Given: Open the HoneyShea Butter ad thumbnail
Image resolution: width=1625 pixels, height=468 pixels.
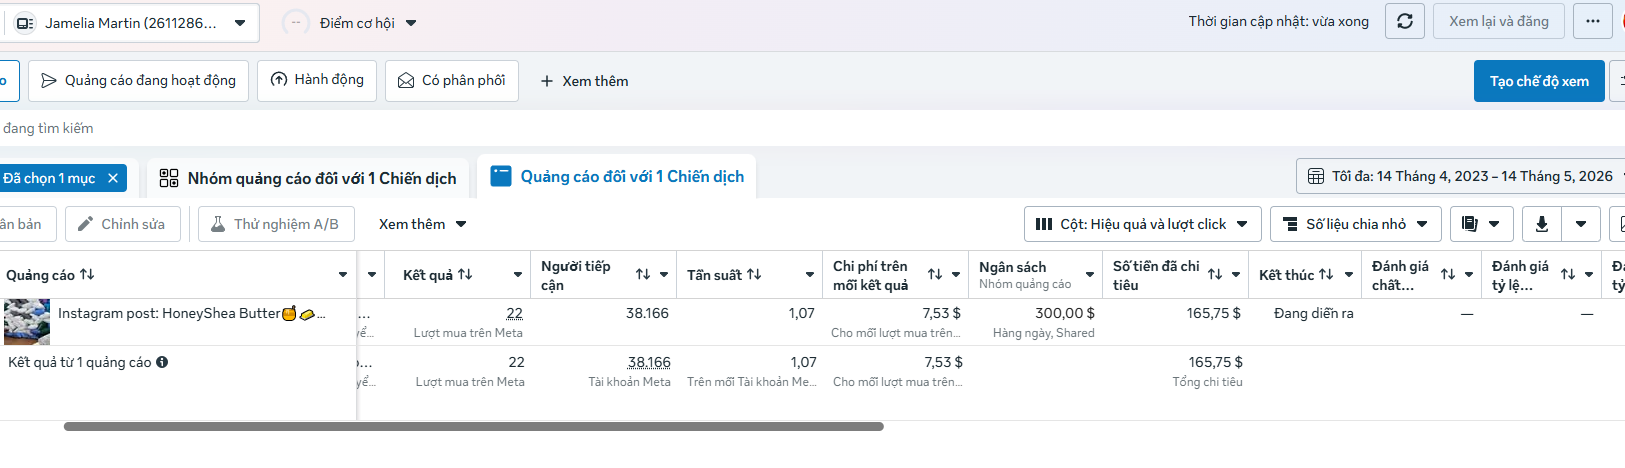Looking at the screenshot, I should click(x=27, y=322).
